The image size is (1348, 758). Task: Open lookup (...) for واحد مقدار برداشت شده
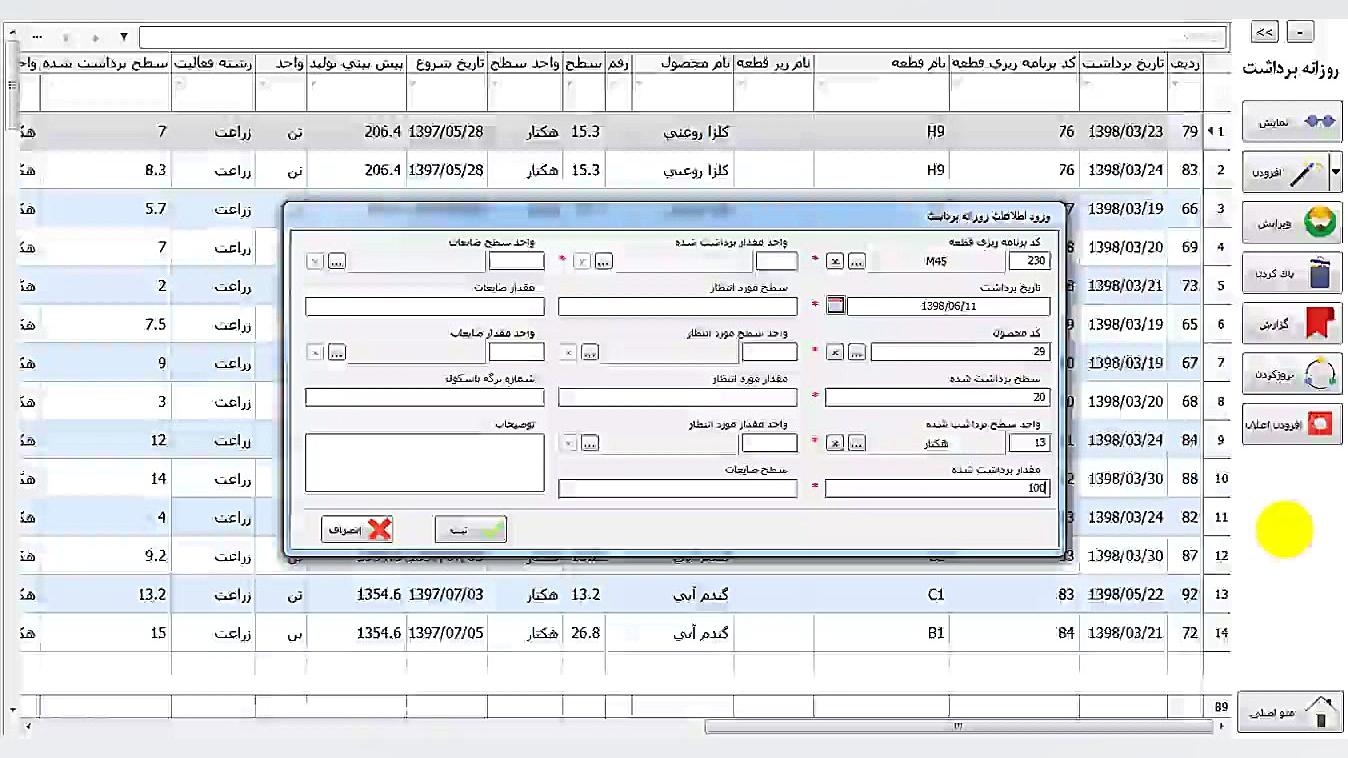coord(603,261)
